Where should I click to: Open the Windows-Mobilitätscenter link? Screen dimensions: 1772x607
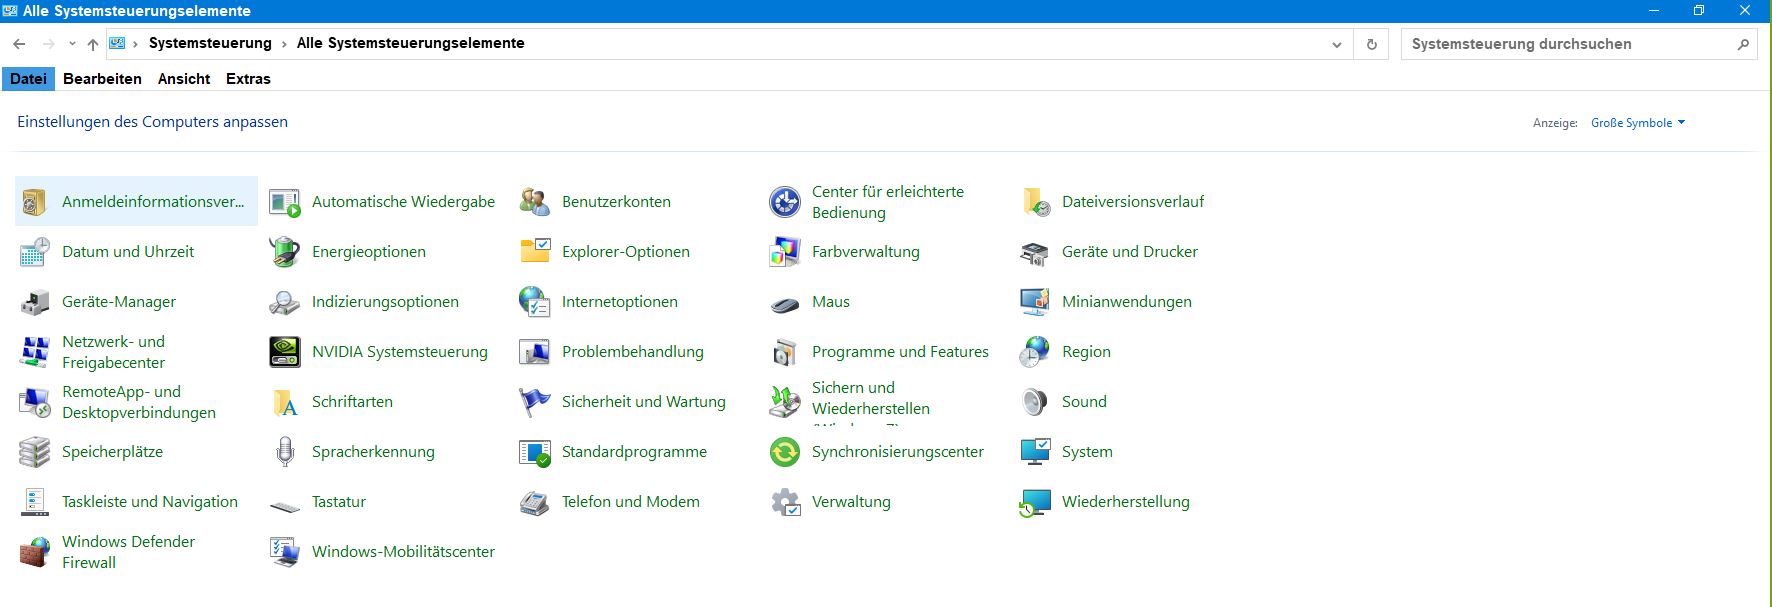tap(403, 552)
